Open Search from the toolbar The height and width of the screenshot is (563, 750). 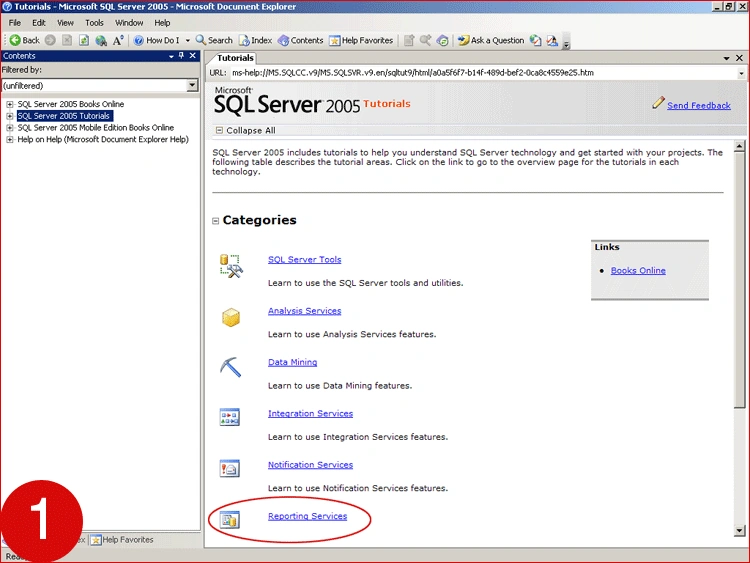[x=214, y=41]
